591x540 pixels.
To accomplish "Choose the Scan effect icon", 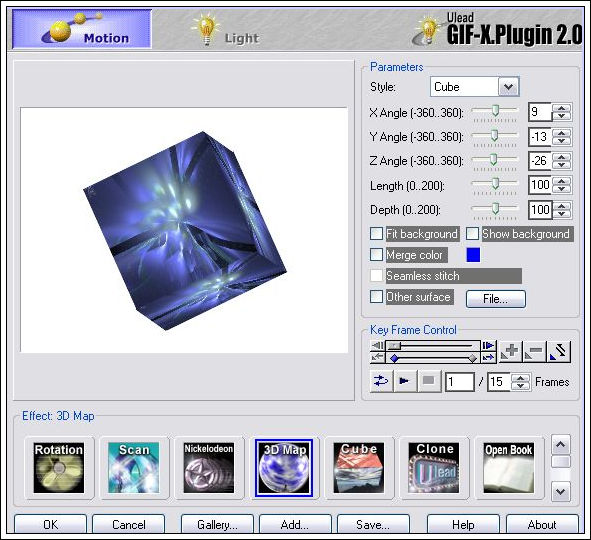I will (134, 468).
